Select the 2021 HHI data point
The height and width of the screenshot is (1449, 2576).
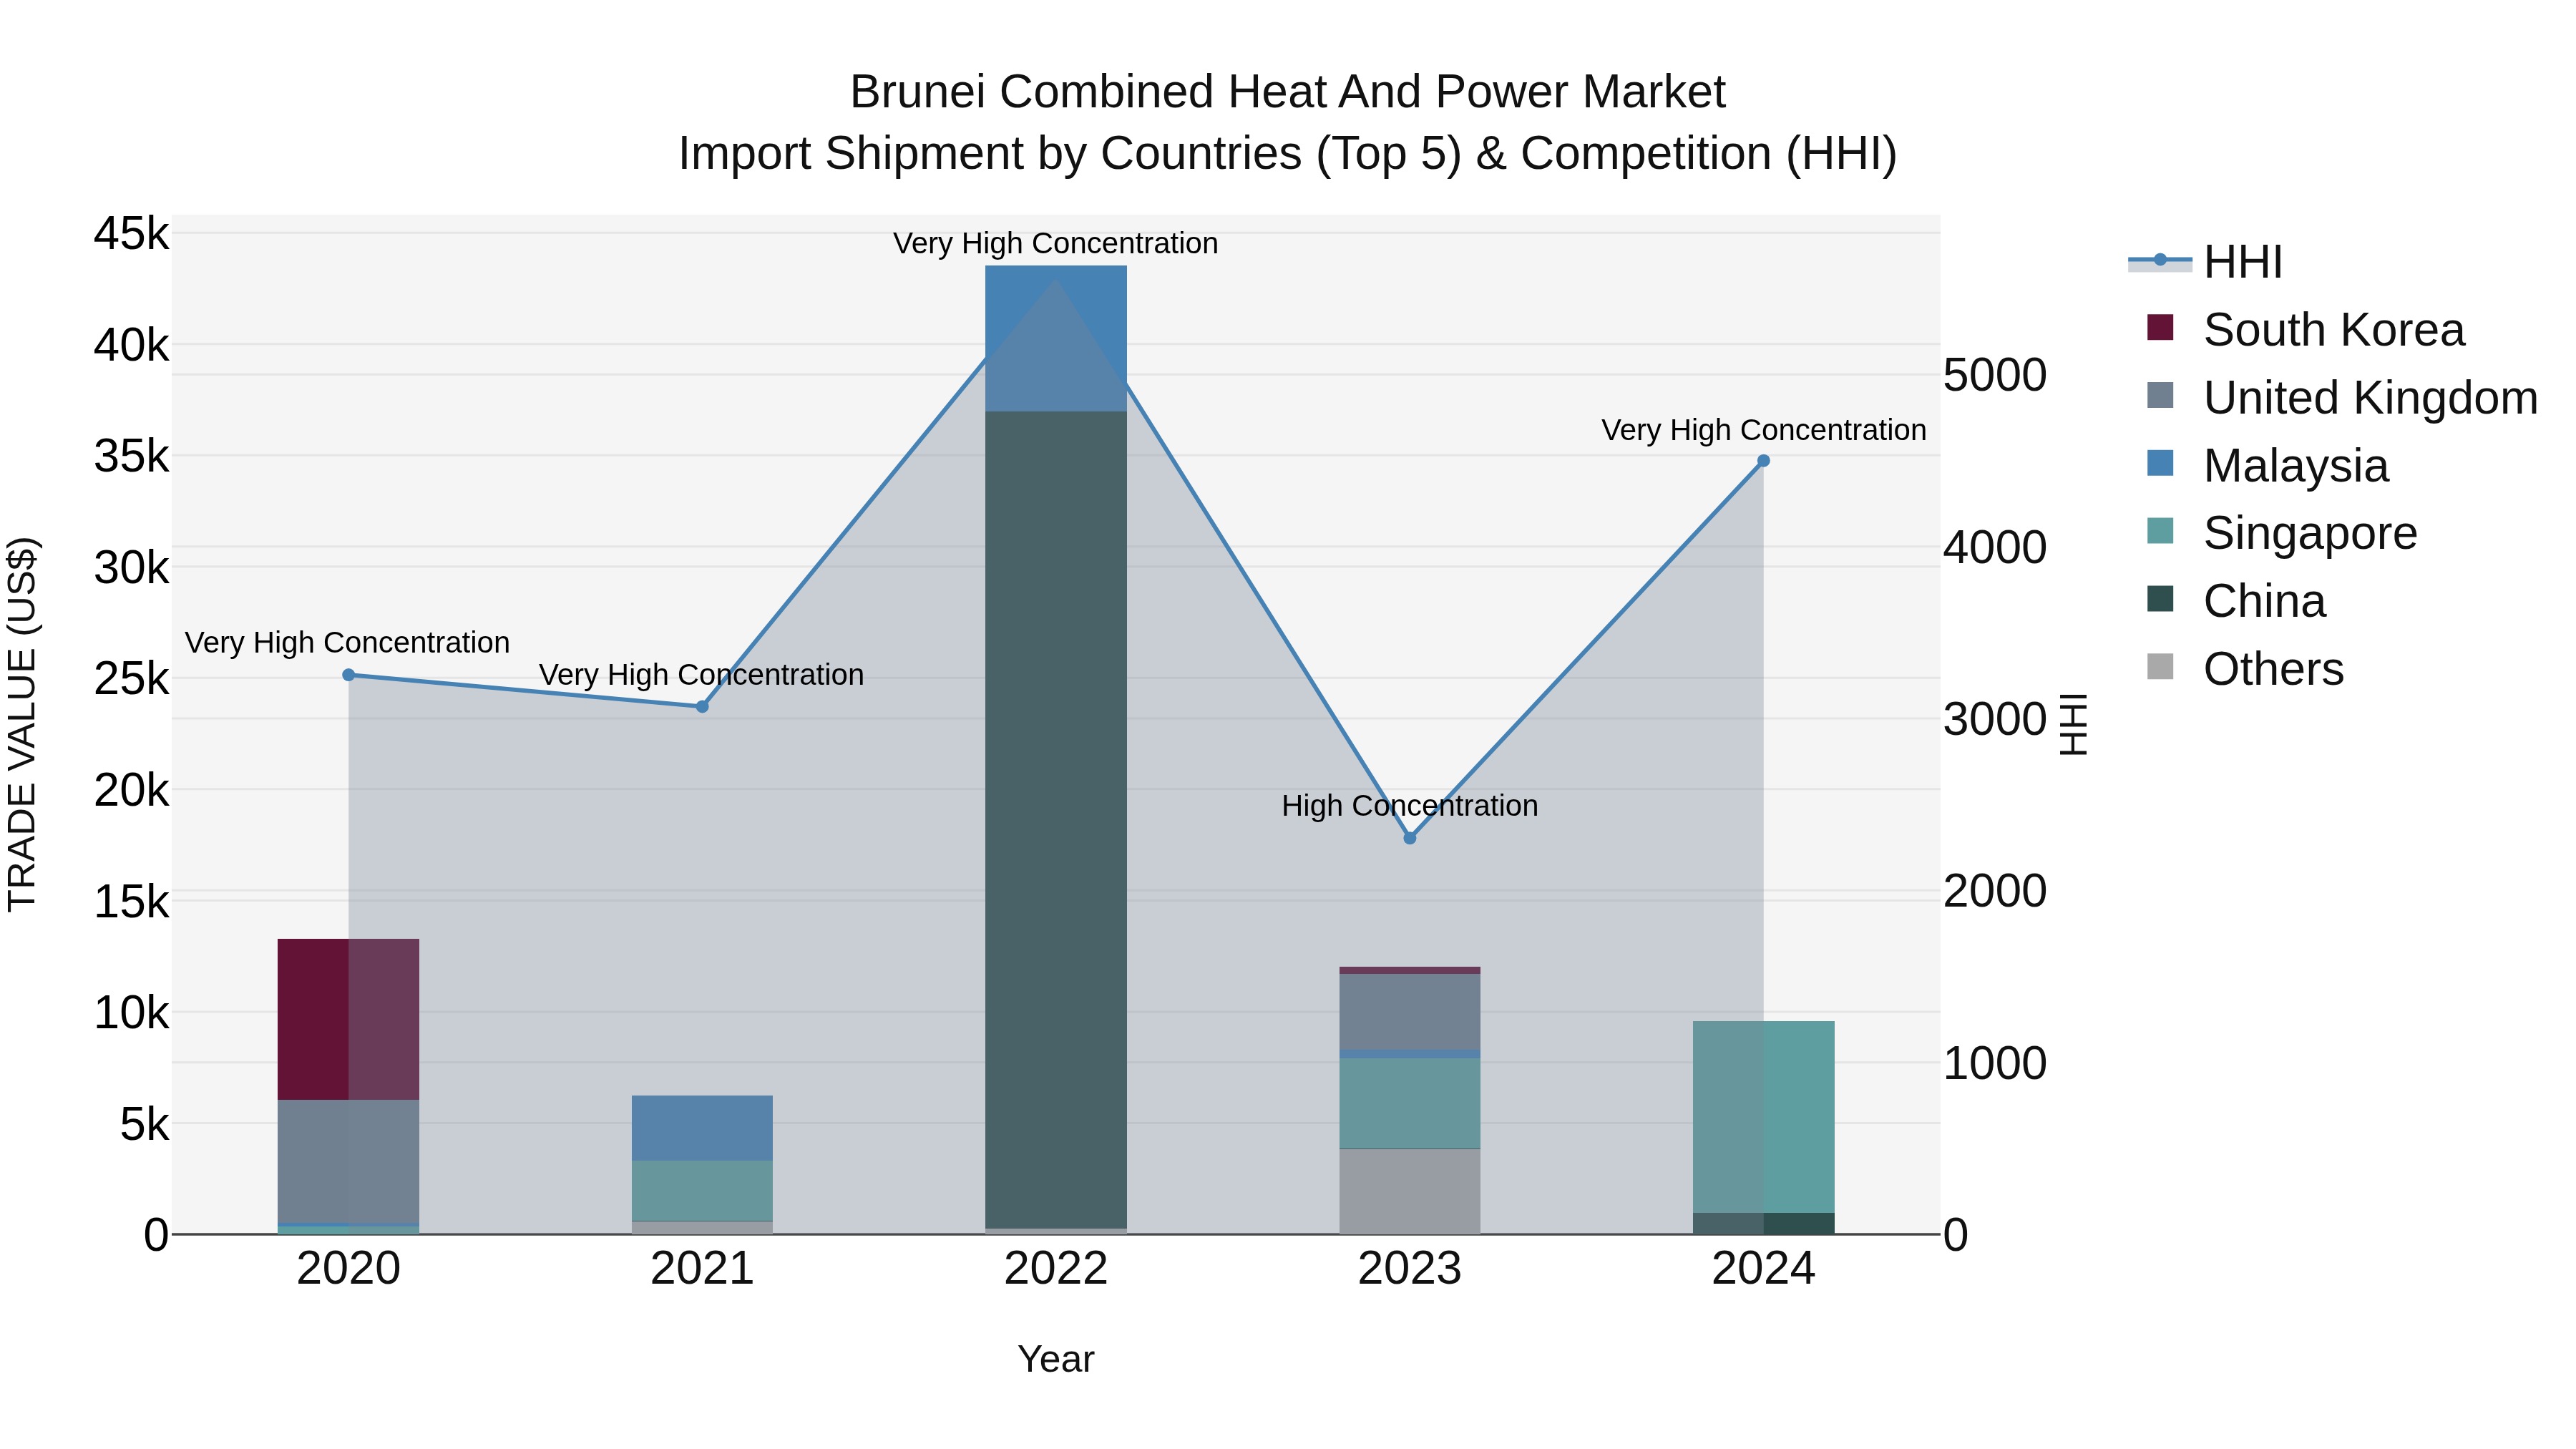702,707
